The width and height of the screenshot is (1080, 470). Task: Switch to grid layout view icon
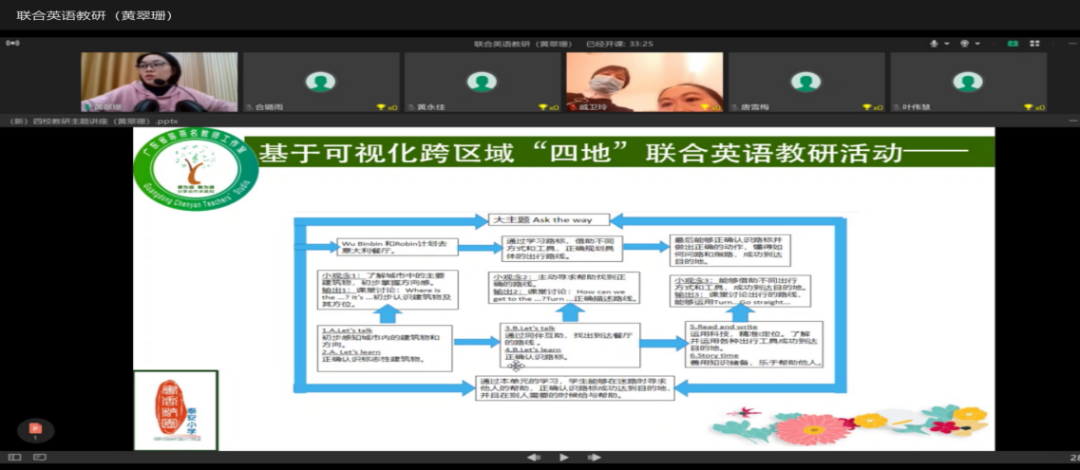pyautogui.click(x=1037, y=44)
